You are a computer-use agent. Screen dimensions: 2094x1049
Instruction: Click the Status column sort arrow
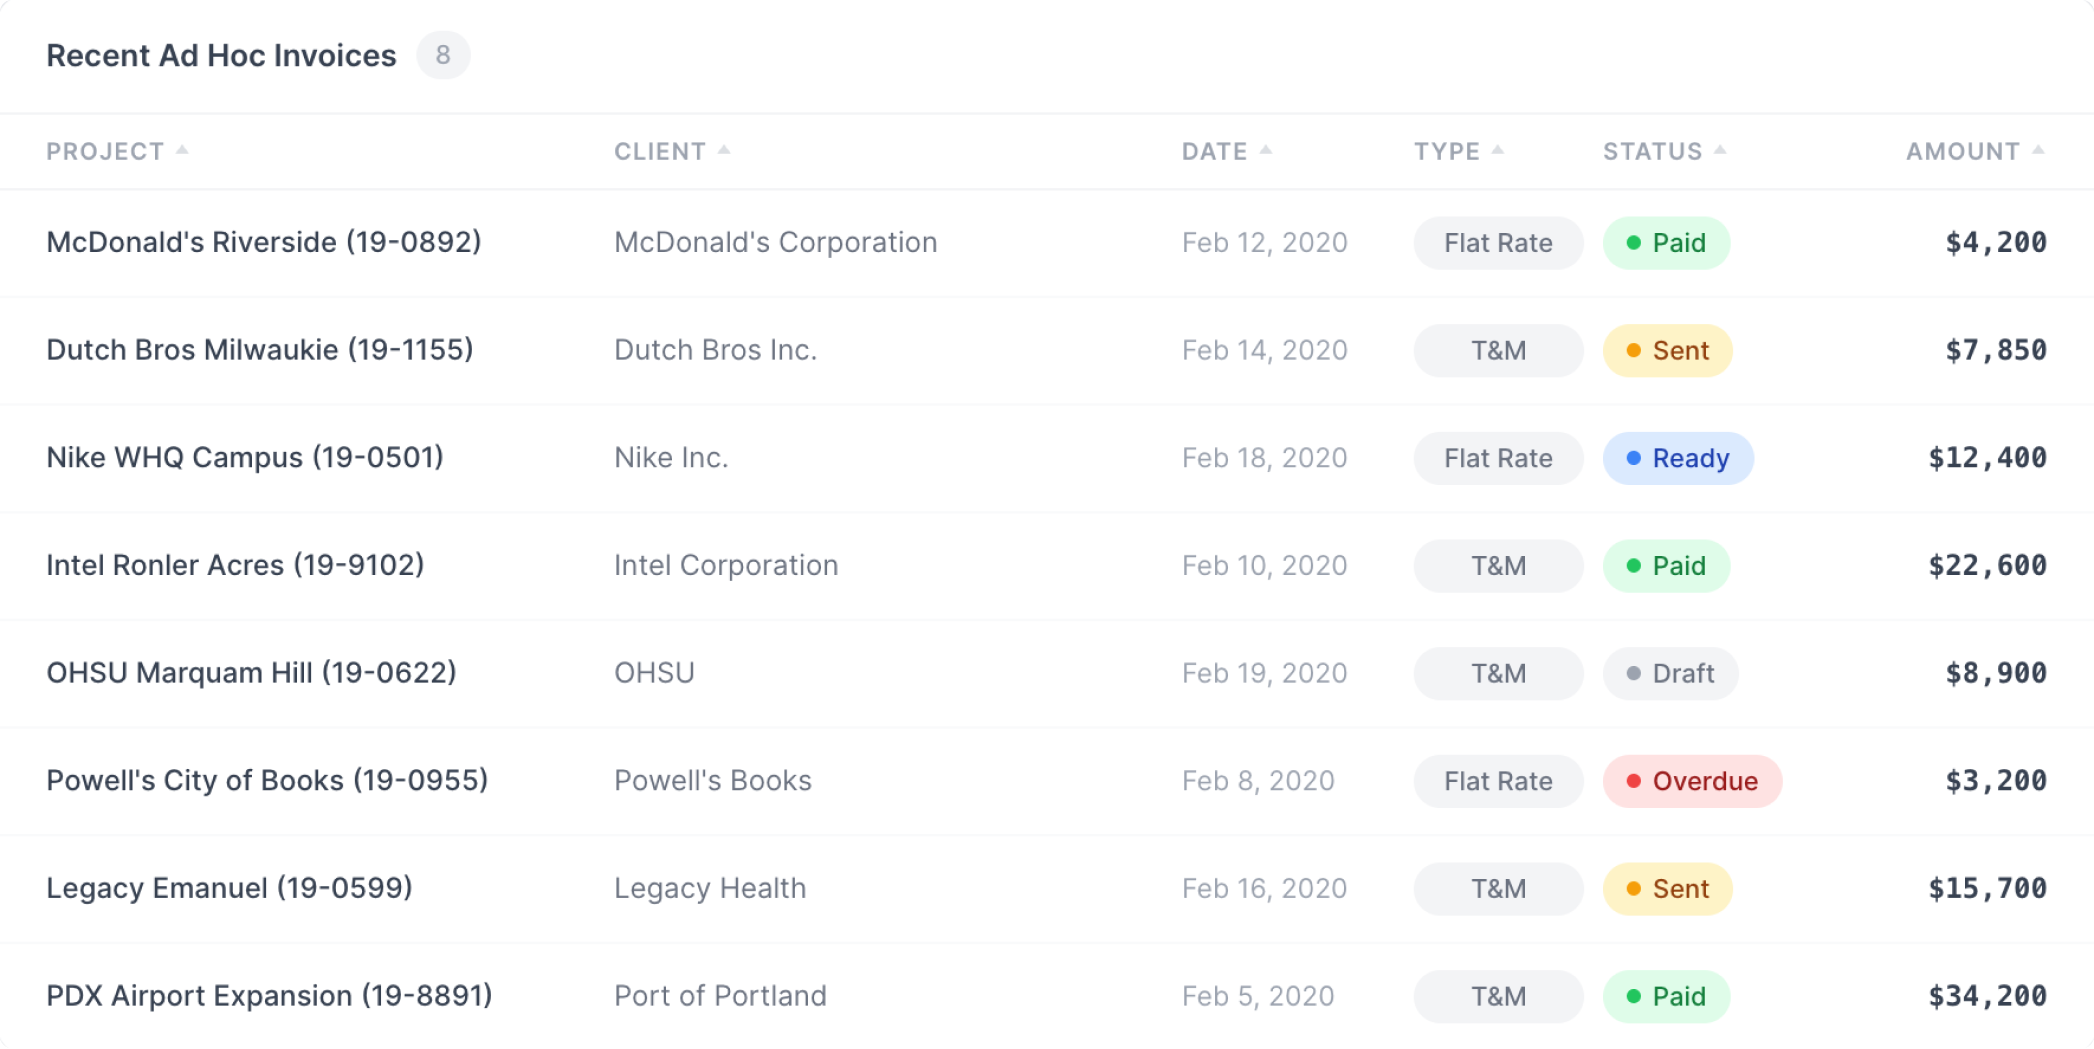pos(1721,150)
